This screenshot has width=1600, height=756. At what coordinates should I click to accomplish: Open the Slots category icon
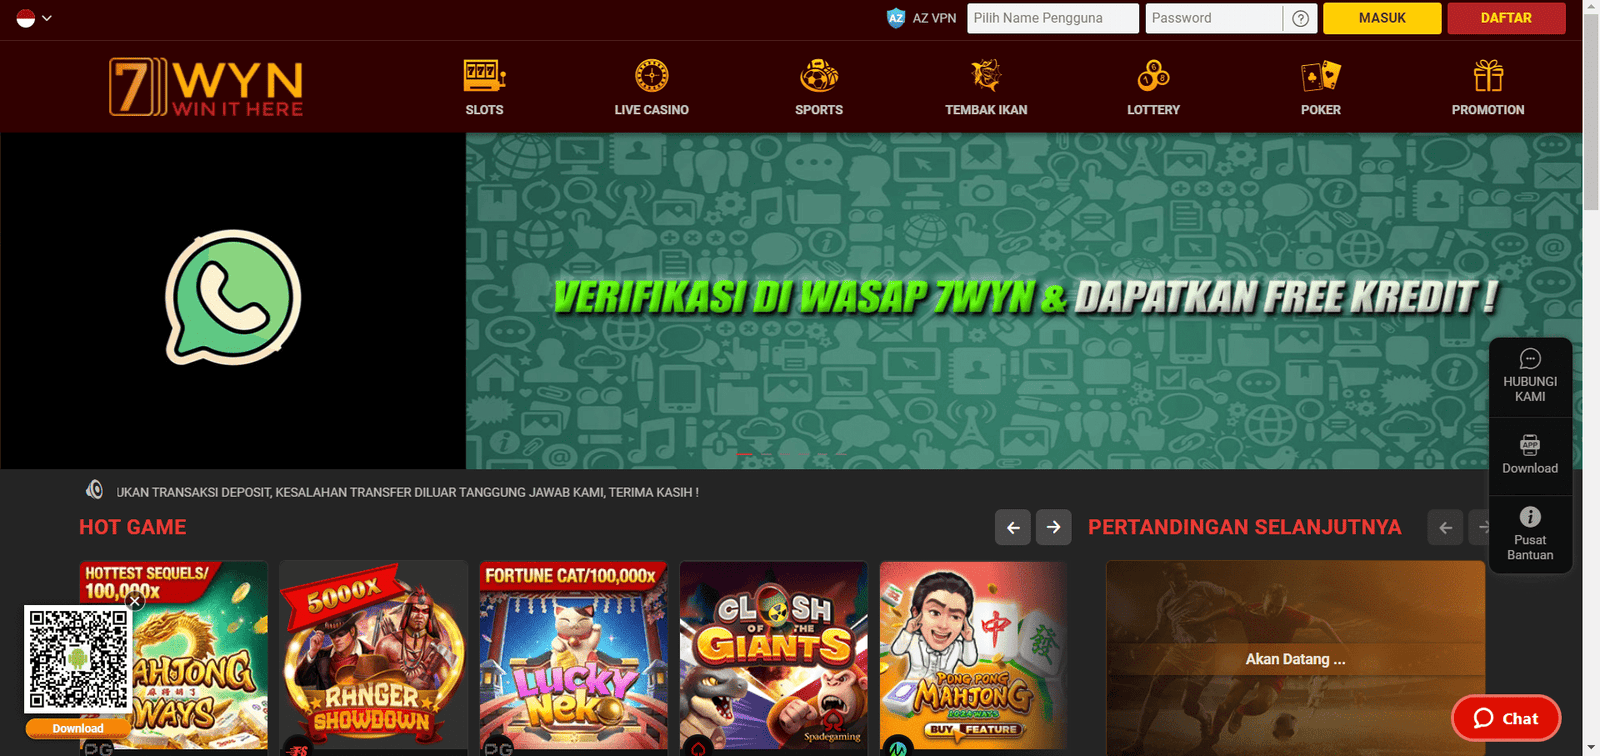[x=484, y=76]
